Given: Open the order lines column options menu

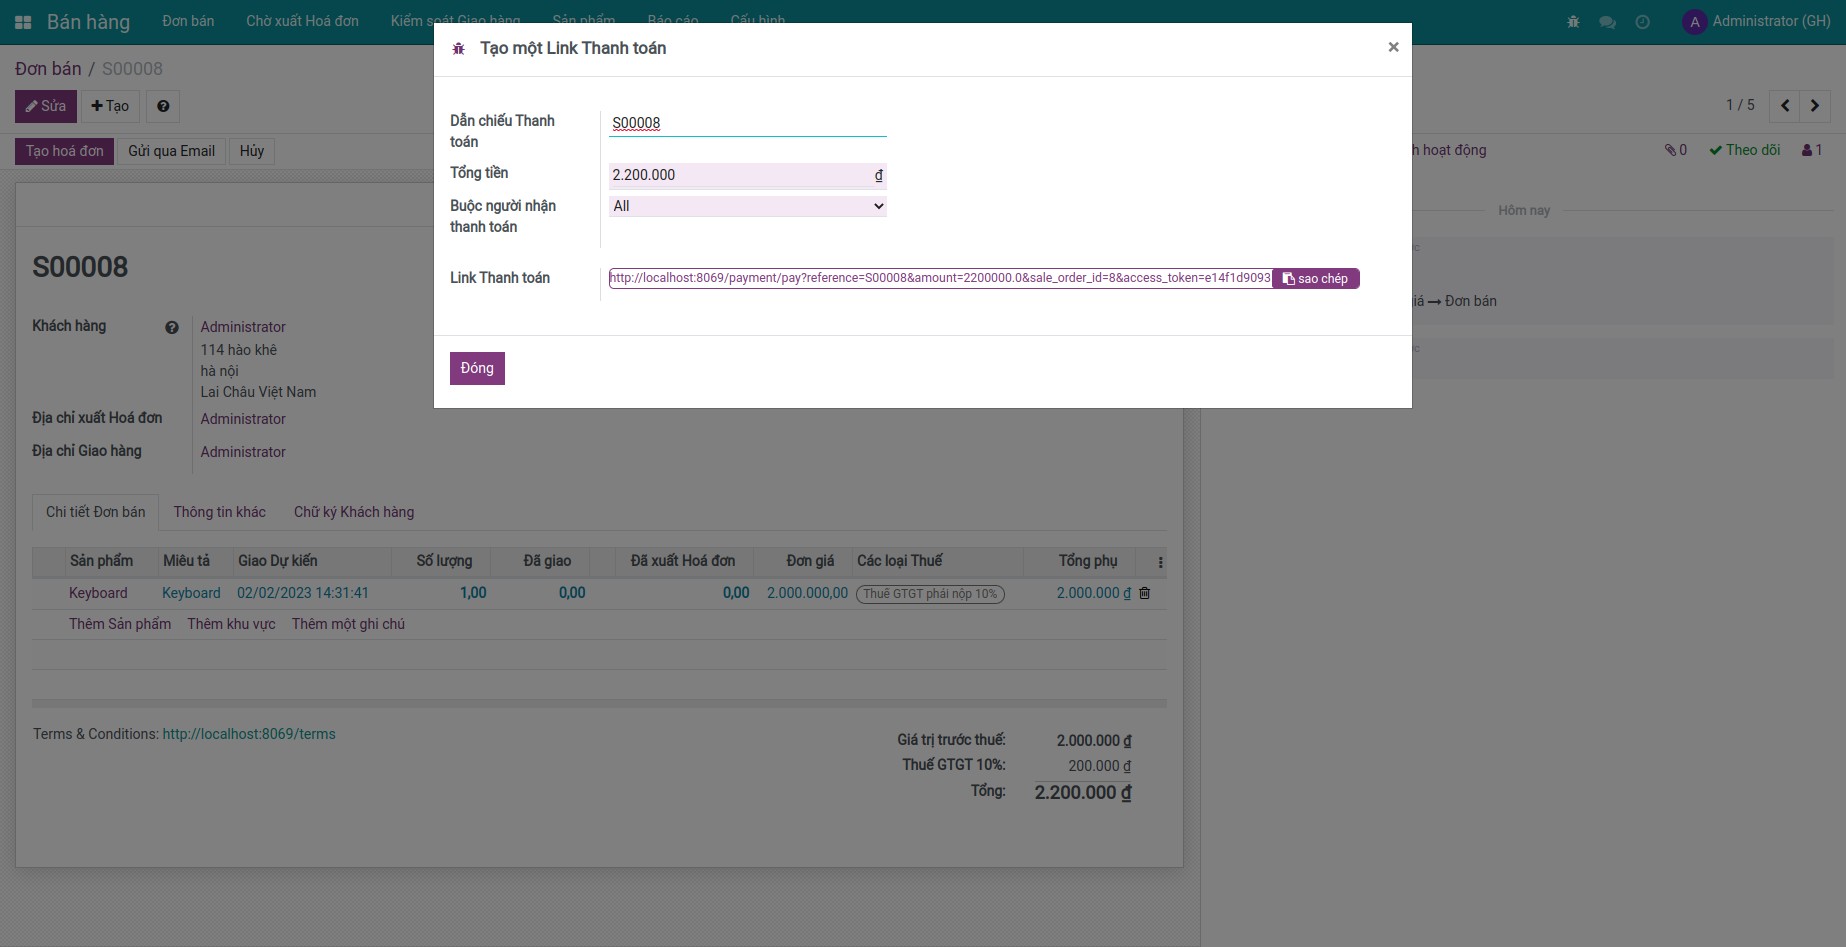Looking at the screenshot, I should point(1160,562).
